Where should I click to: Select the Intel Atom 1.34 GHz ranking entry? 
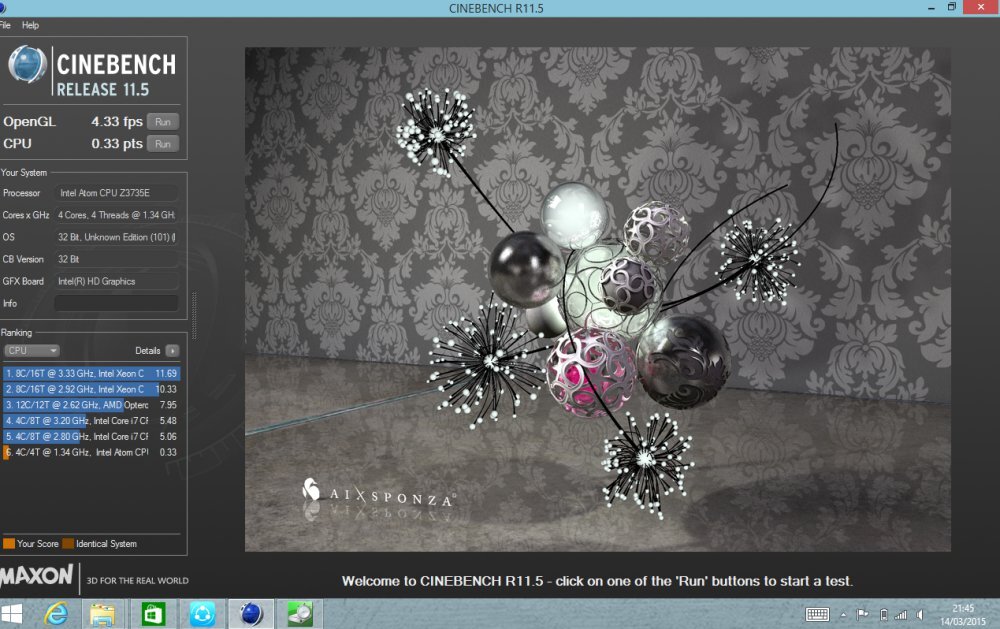(90, 453)
